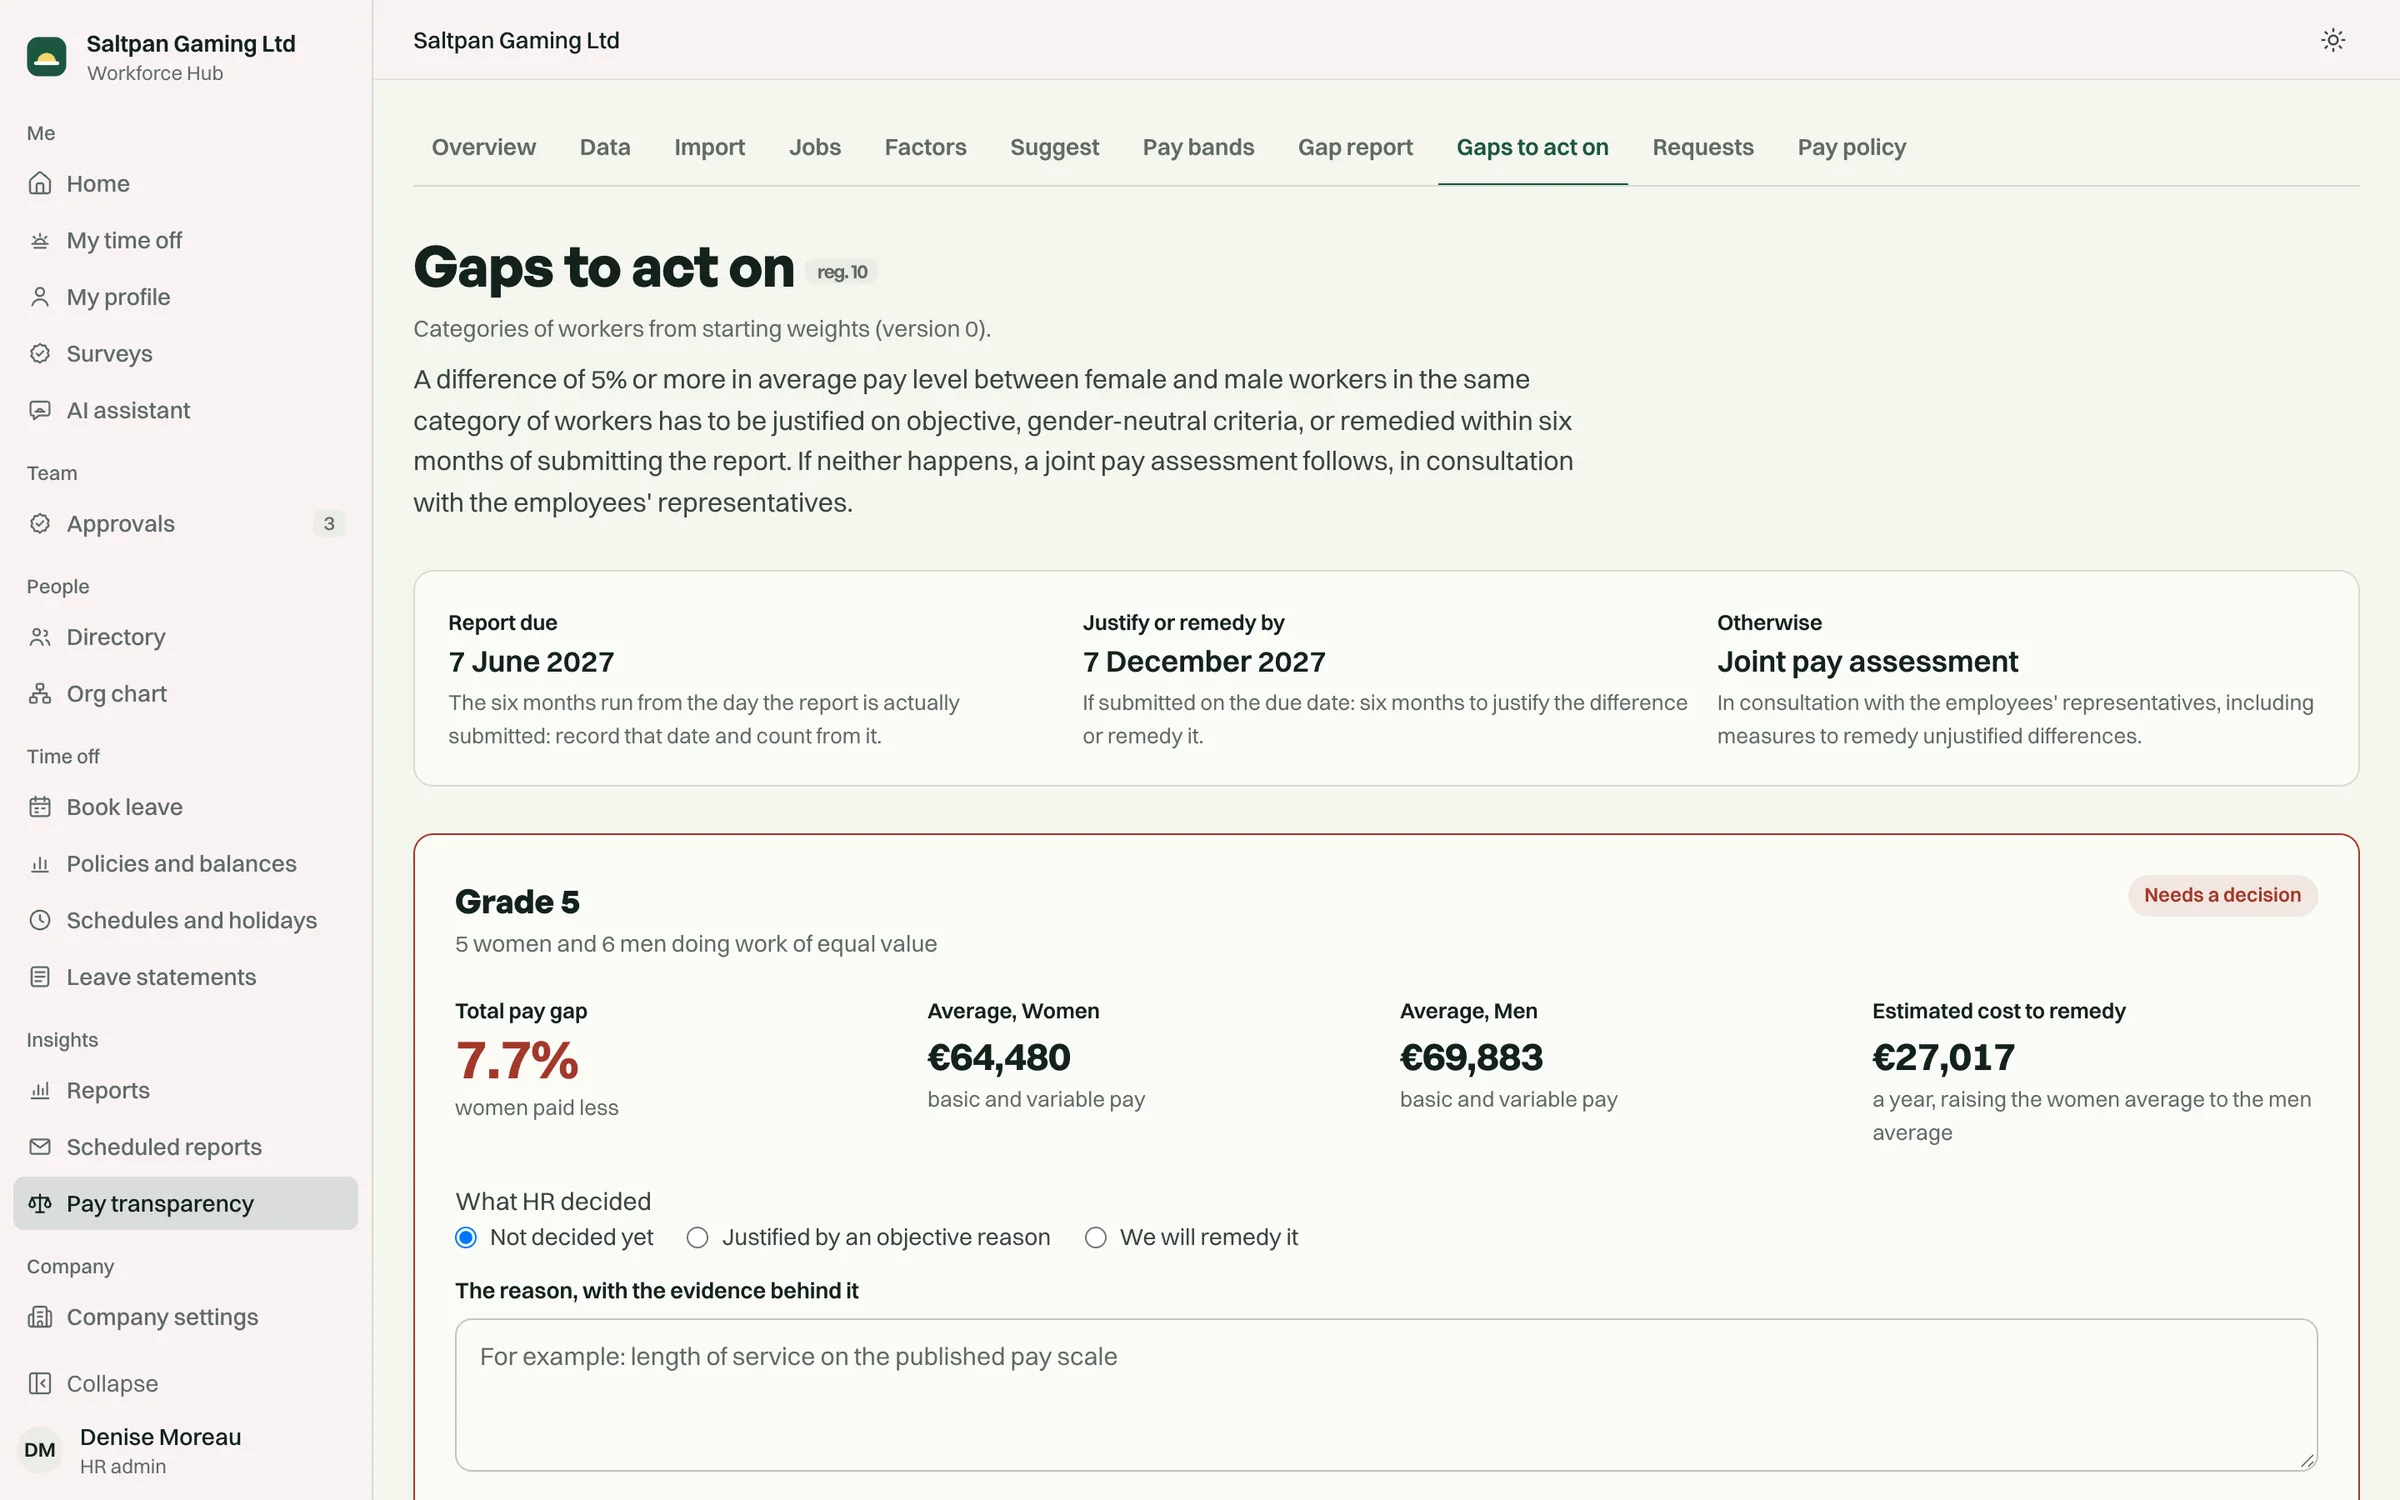This screenshot has width=2400, height=1500.
Task: Click the Leave statements document icon
Action: [40, 977]
